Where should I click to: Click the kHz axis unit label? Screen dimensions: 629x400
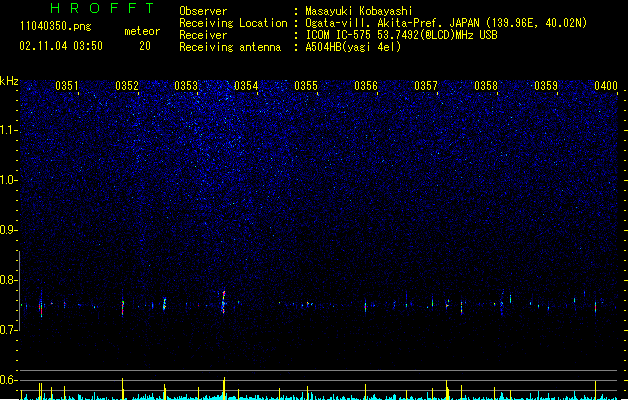click(9, 81)
